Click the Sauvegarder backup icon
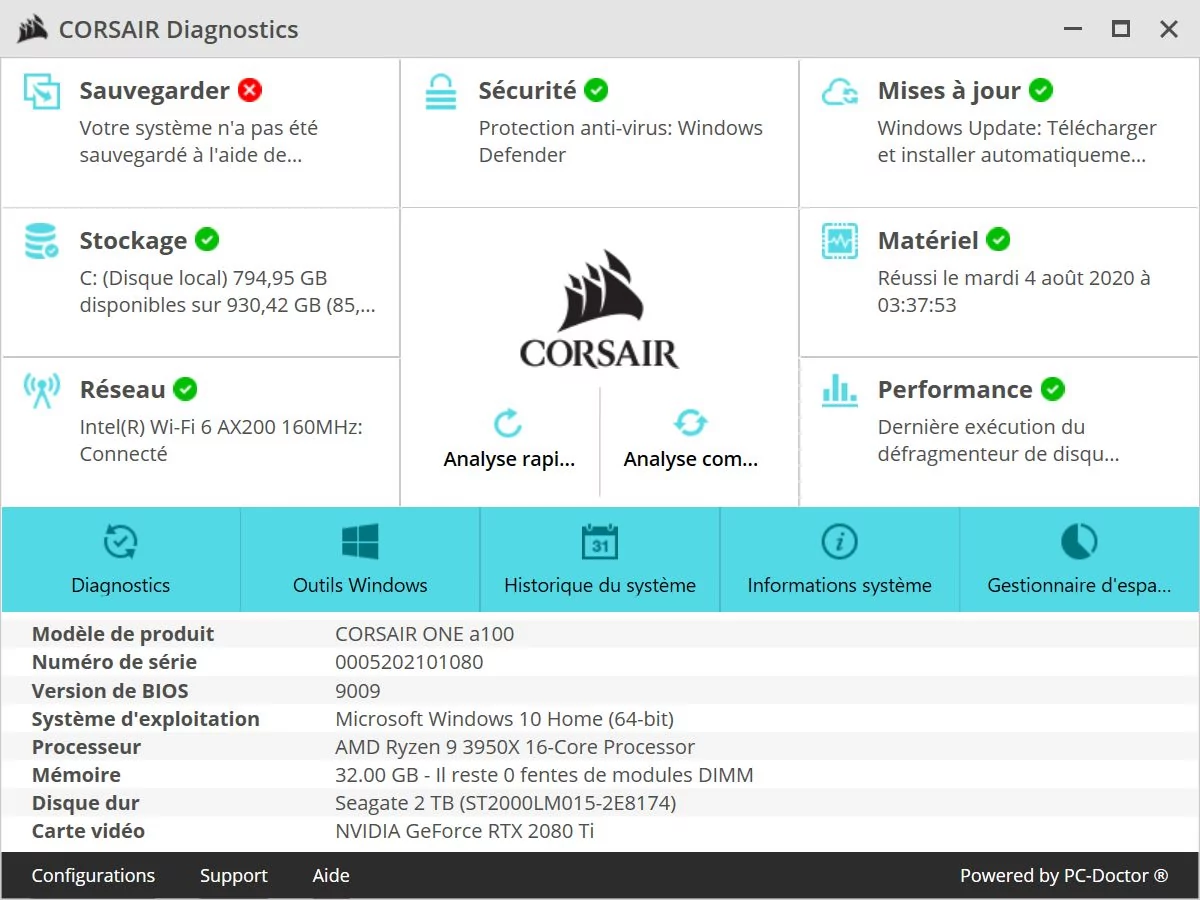The height and width of the screenshot is (900, 1200). (42, 91)
